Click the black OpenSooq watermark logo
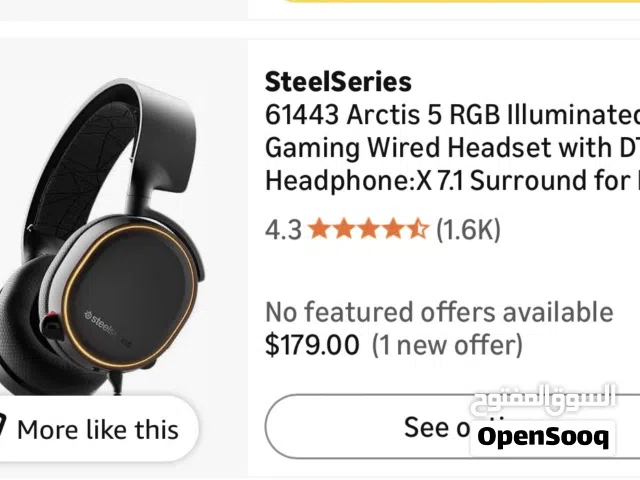 542,437
